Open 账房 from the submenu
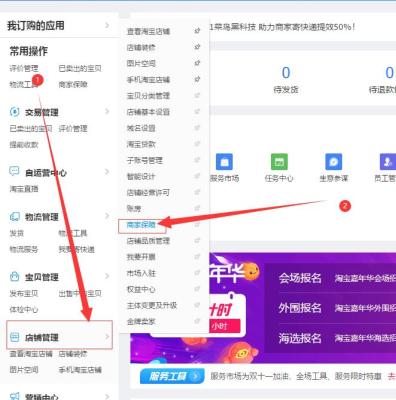Screen dimensions: 396x400 pos(134,209)
